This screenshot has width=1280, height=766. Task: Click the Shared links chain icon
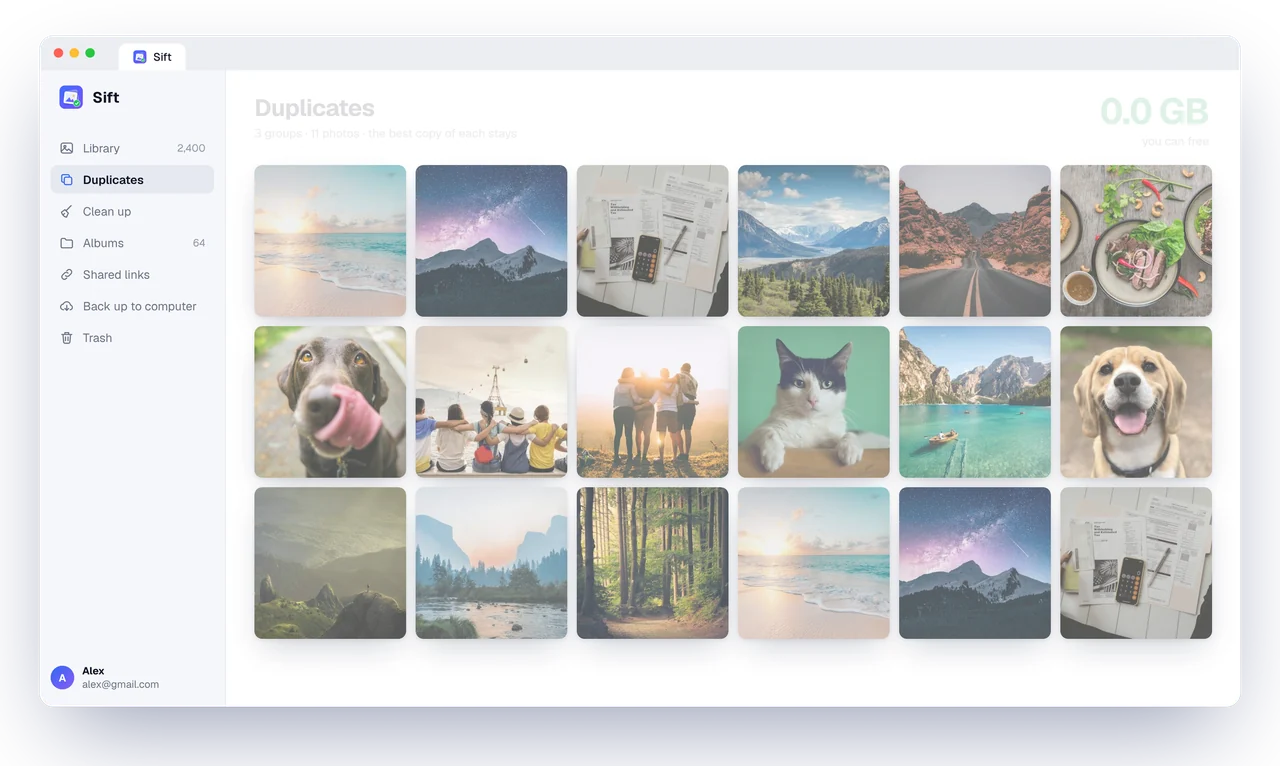[67, 275]
